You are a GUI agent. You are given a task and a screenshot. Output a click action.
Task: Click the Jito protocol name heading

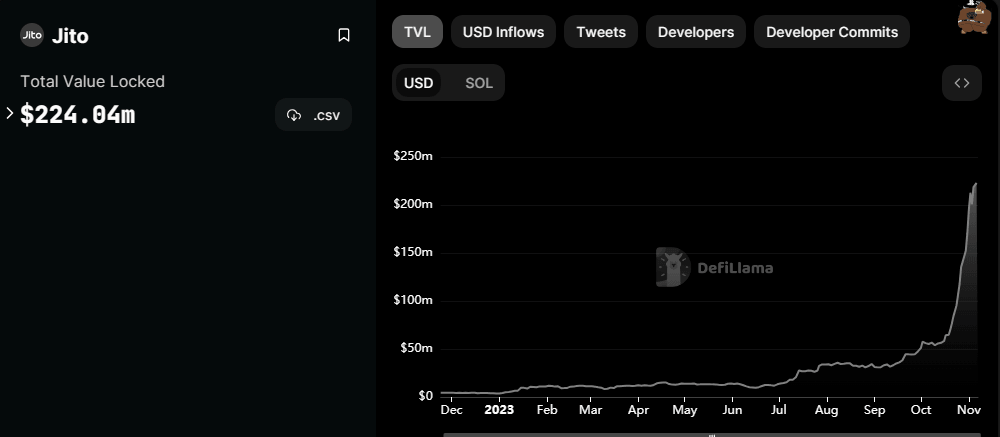[x=70, y=36]
